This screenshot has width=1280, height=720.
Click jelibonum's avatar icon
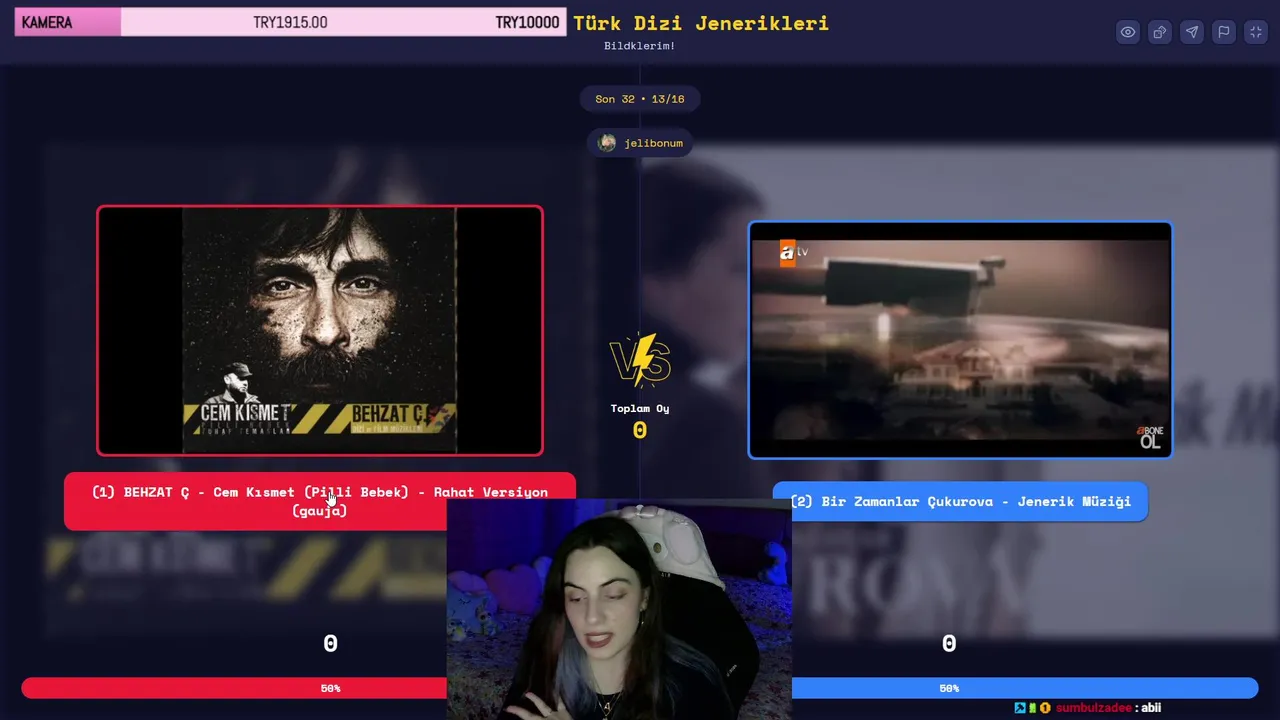pos(607,143)
